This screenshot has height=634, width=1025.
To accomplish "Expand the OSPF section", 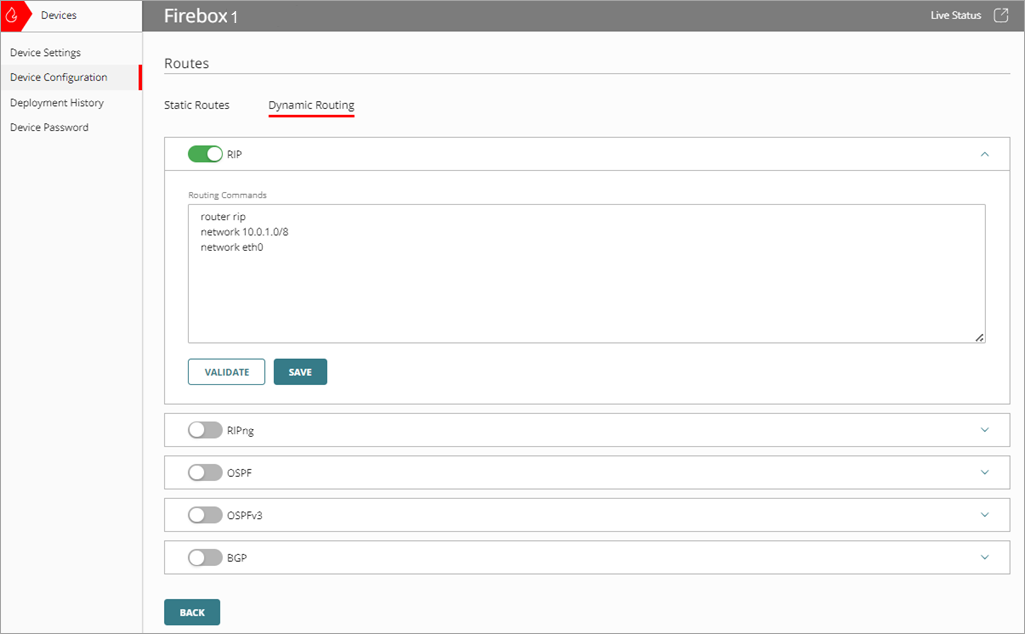I will pyautogui.click(x=984, y=472).
